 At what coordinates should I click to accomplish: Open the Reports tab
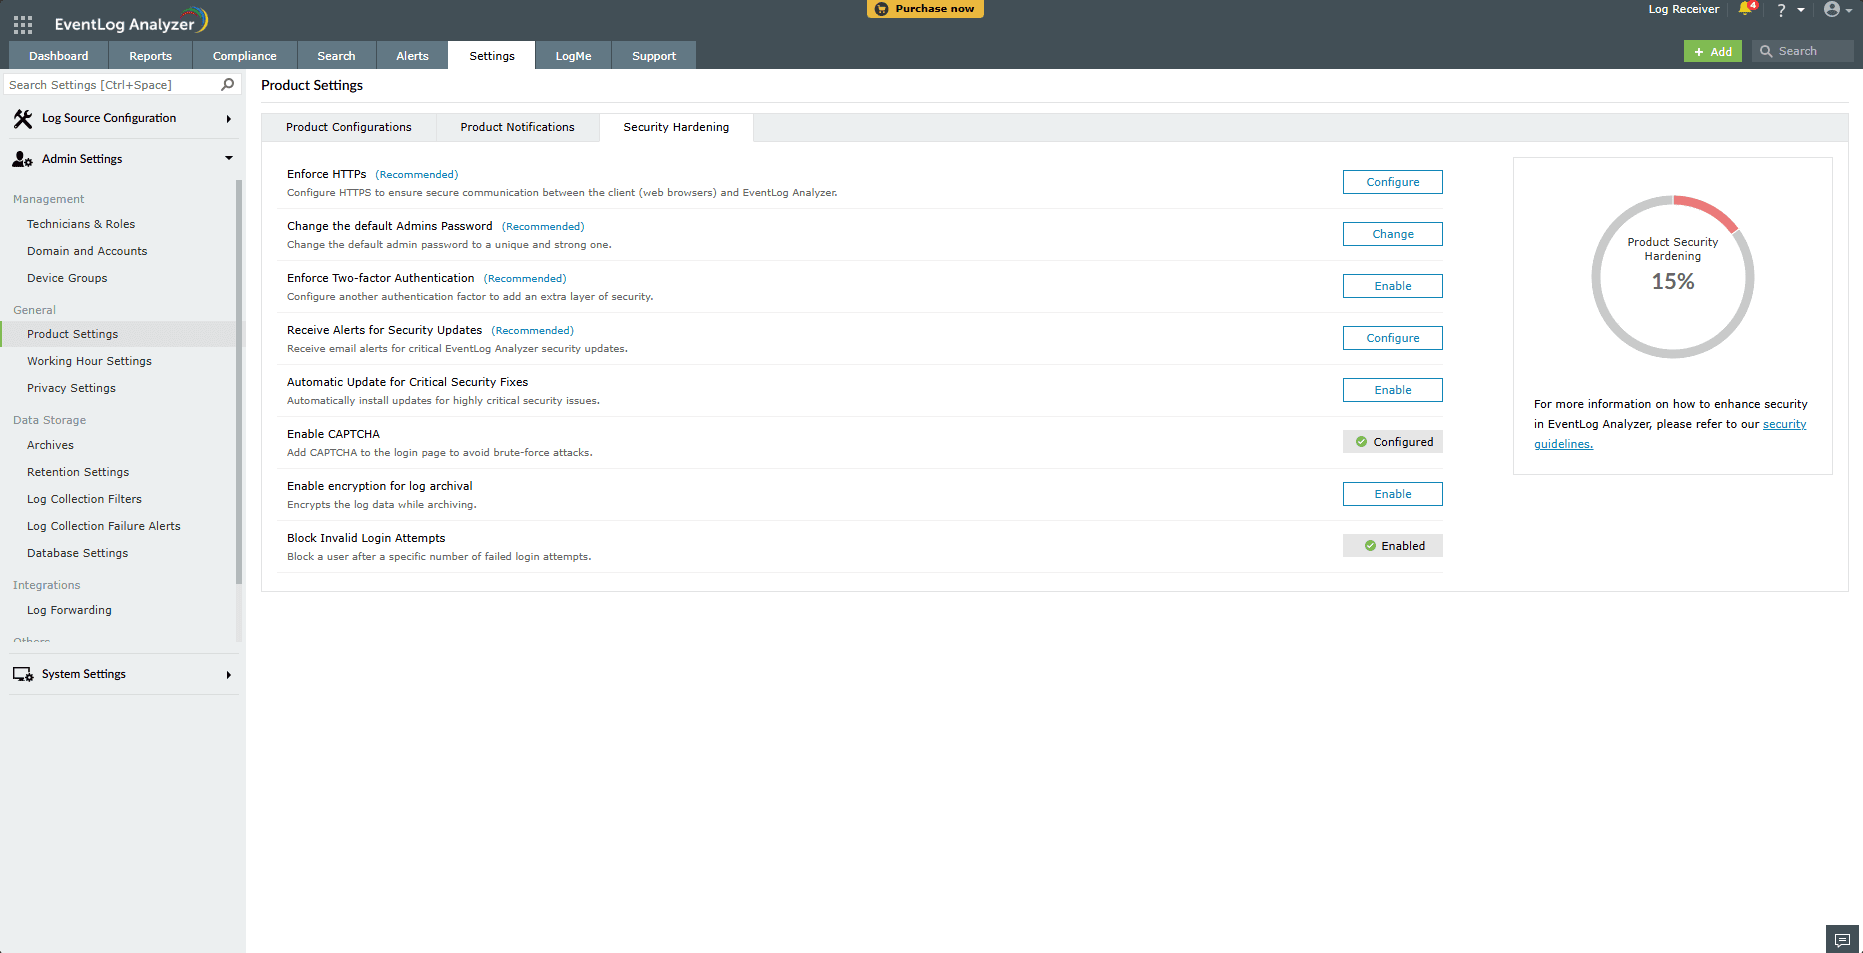tap(151, 56)
